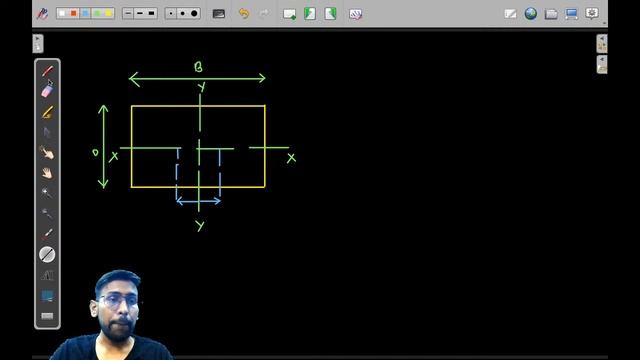Select the Zoom out tool
Image resolution: width=640 pixels, height=360 pixels.
[47, 213]
